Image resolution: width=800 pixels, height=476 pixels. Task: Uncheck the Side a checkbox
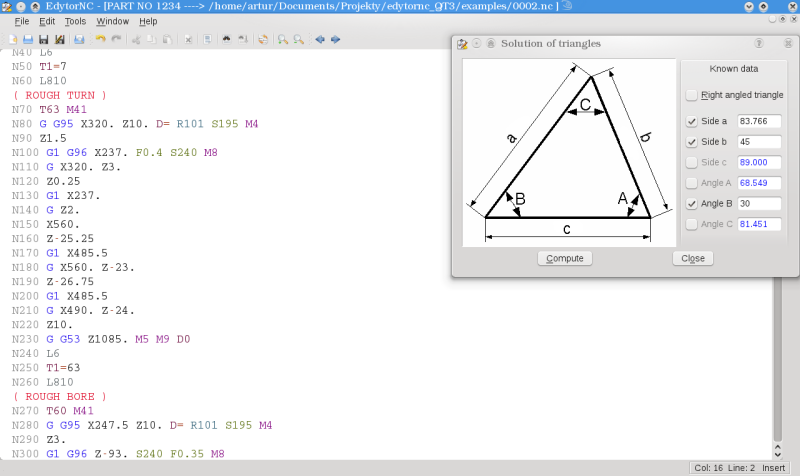[x=691, y=121]
